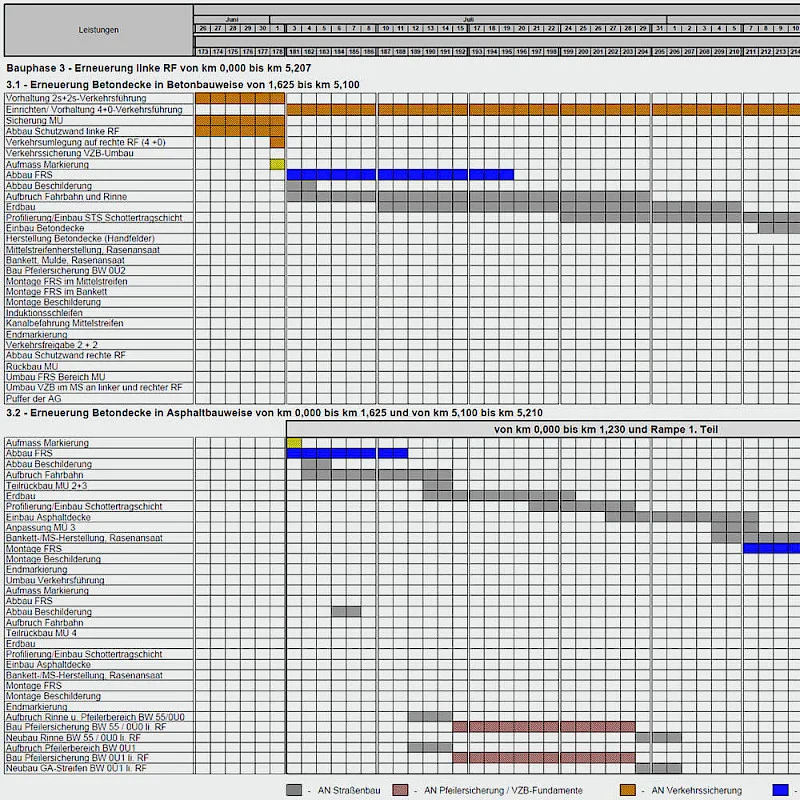Select the Leistungen column header
Screen dimensions: 800x800
point(98,30)
